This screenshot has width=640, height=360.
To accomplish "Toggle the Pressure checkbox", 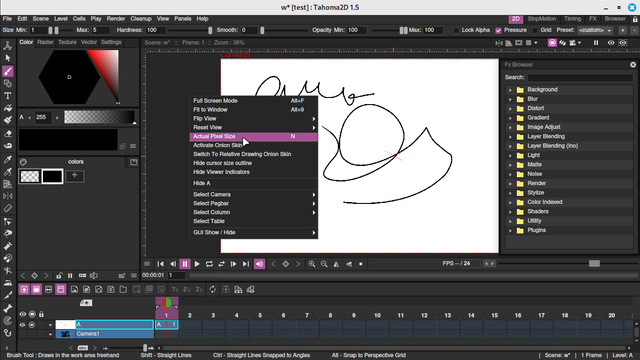I will [x=498, y=30].
